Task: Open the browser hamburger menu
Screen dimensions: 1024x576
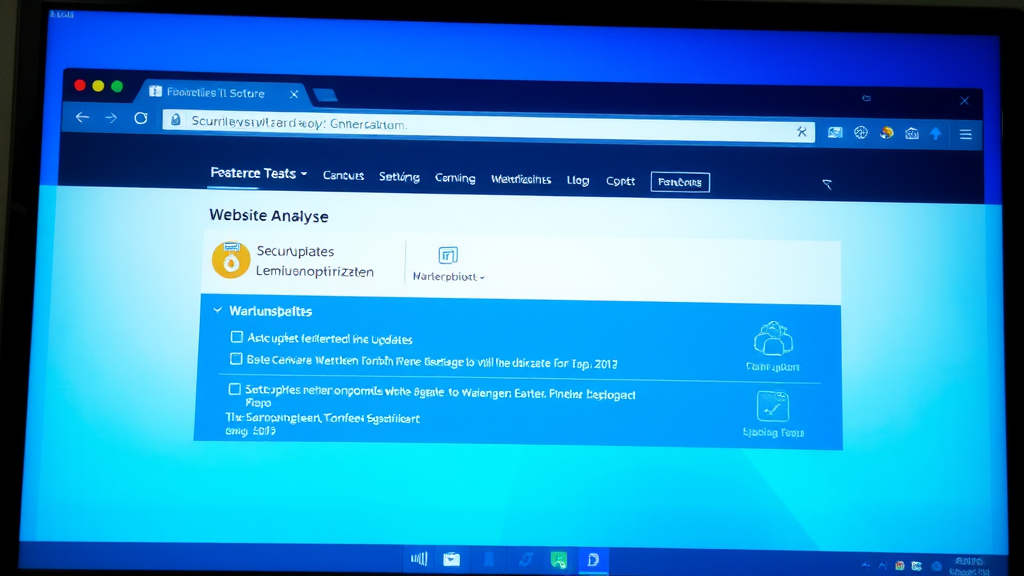Action: click(965, 133)
